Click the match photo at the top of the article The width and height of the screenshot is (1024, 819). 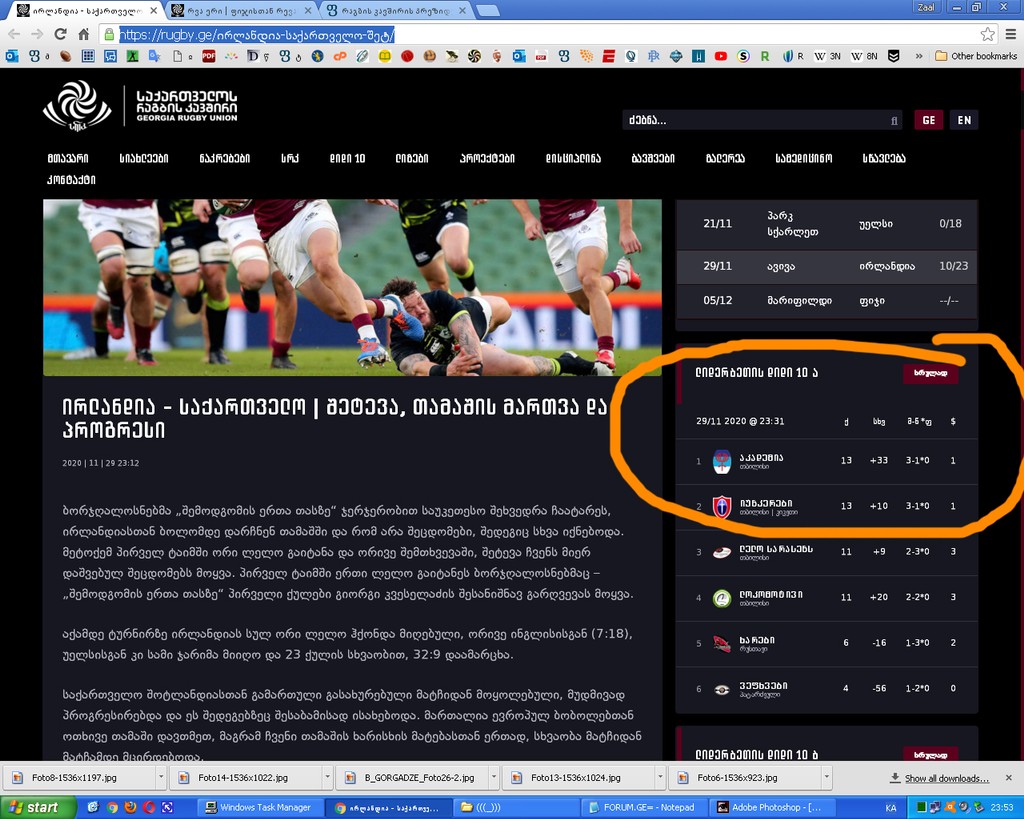353,287
